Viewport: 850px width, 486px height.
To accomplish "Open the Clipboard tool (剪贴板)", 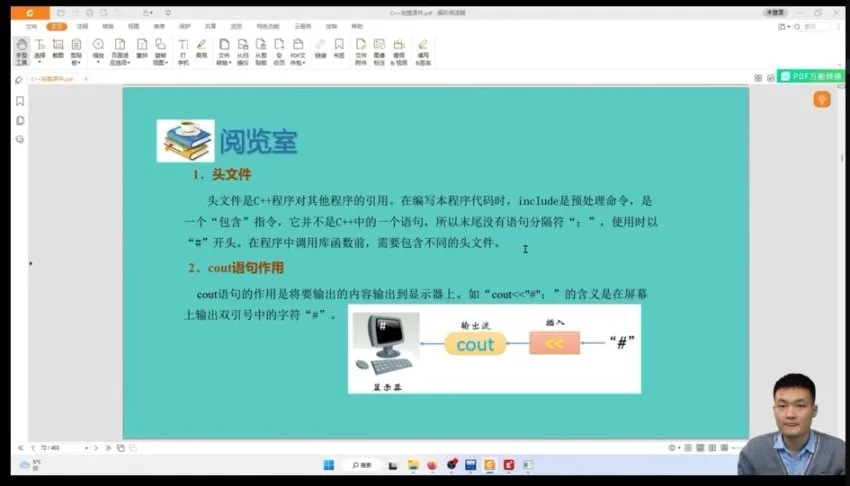I will pos(76,51).
